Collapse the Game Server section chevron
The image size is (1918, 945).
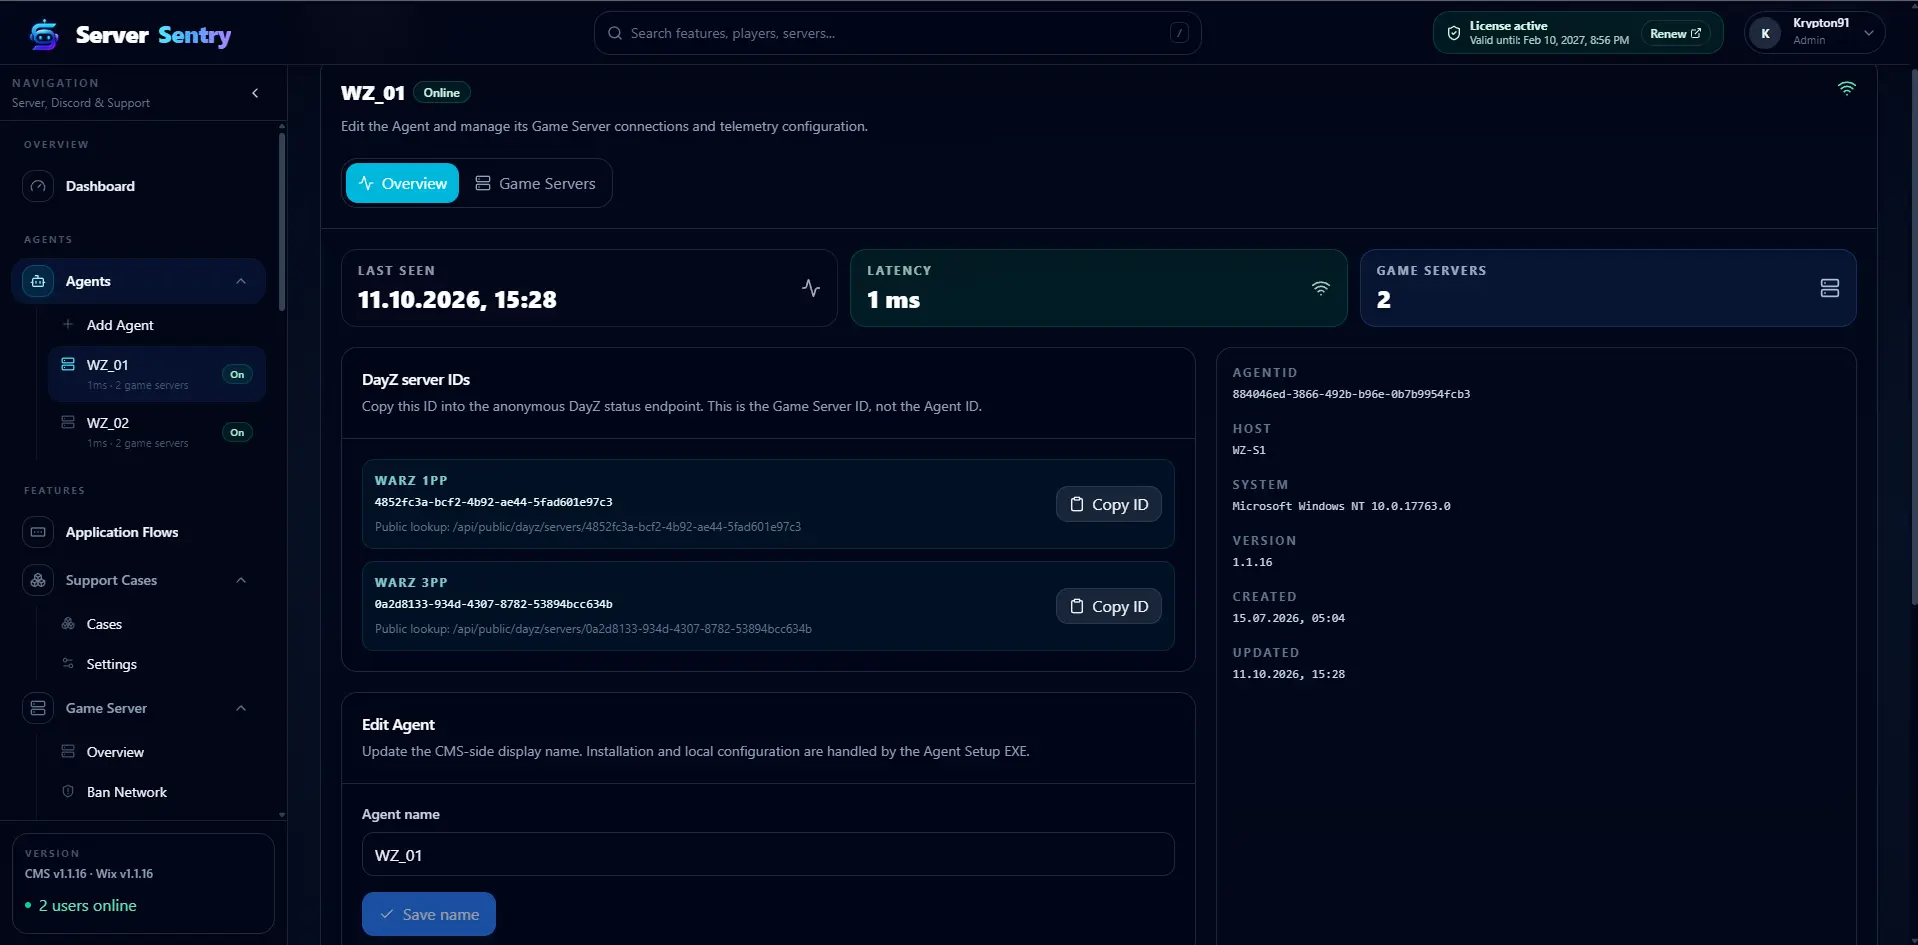[241, 708]
